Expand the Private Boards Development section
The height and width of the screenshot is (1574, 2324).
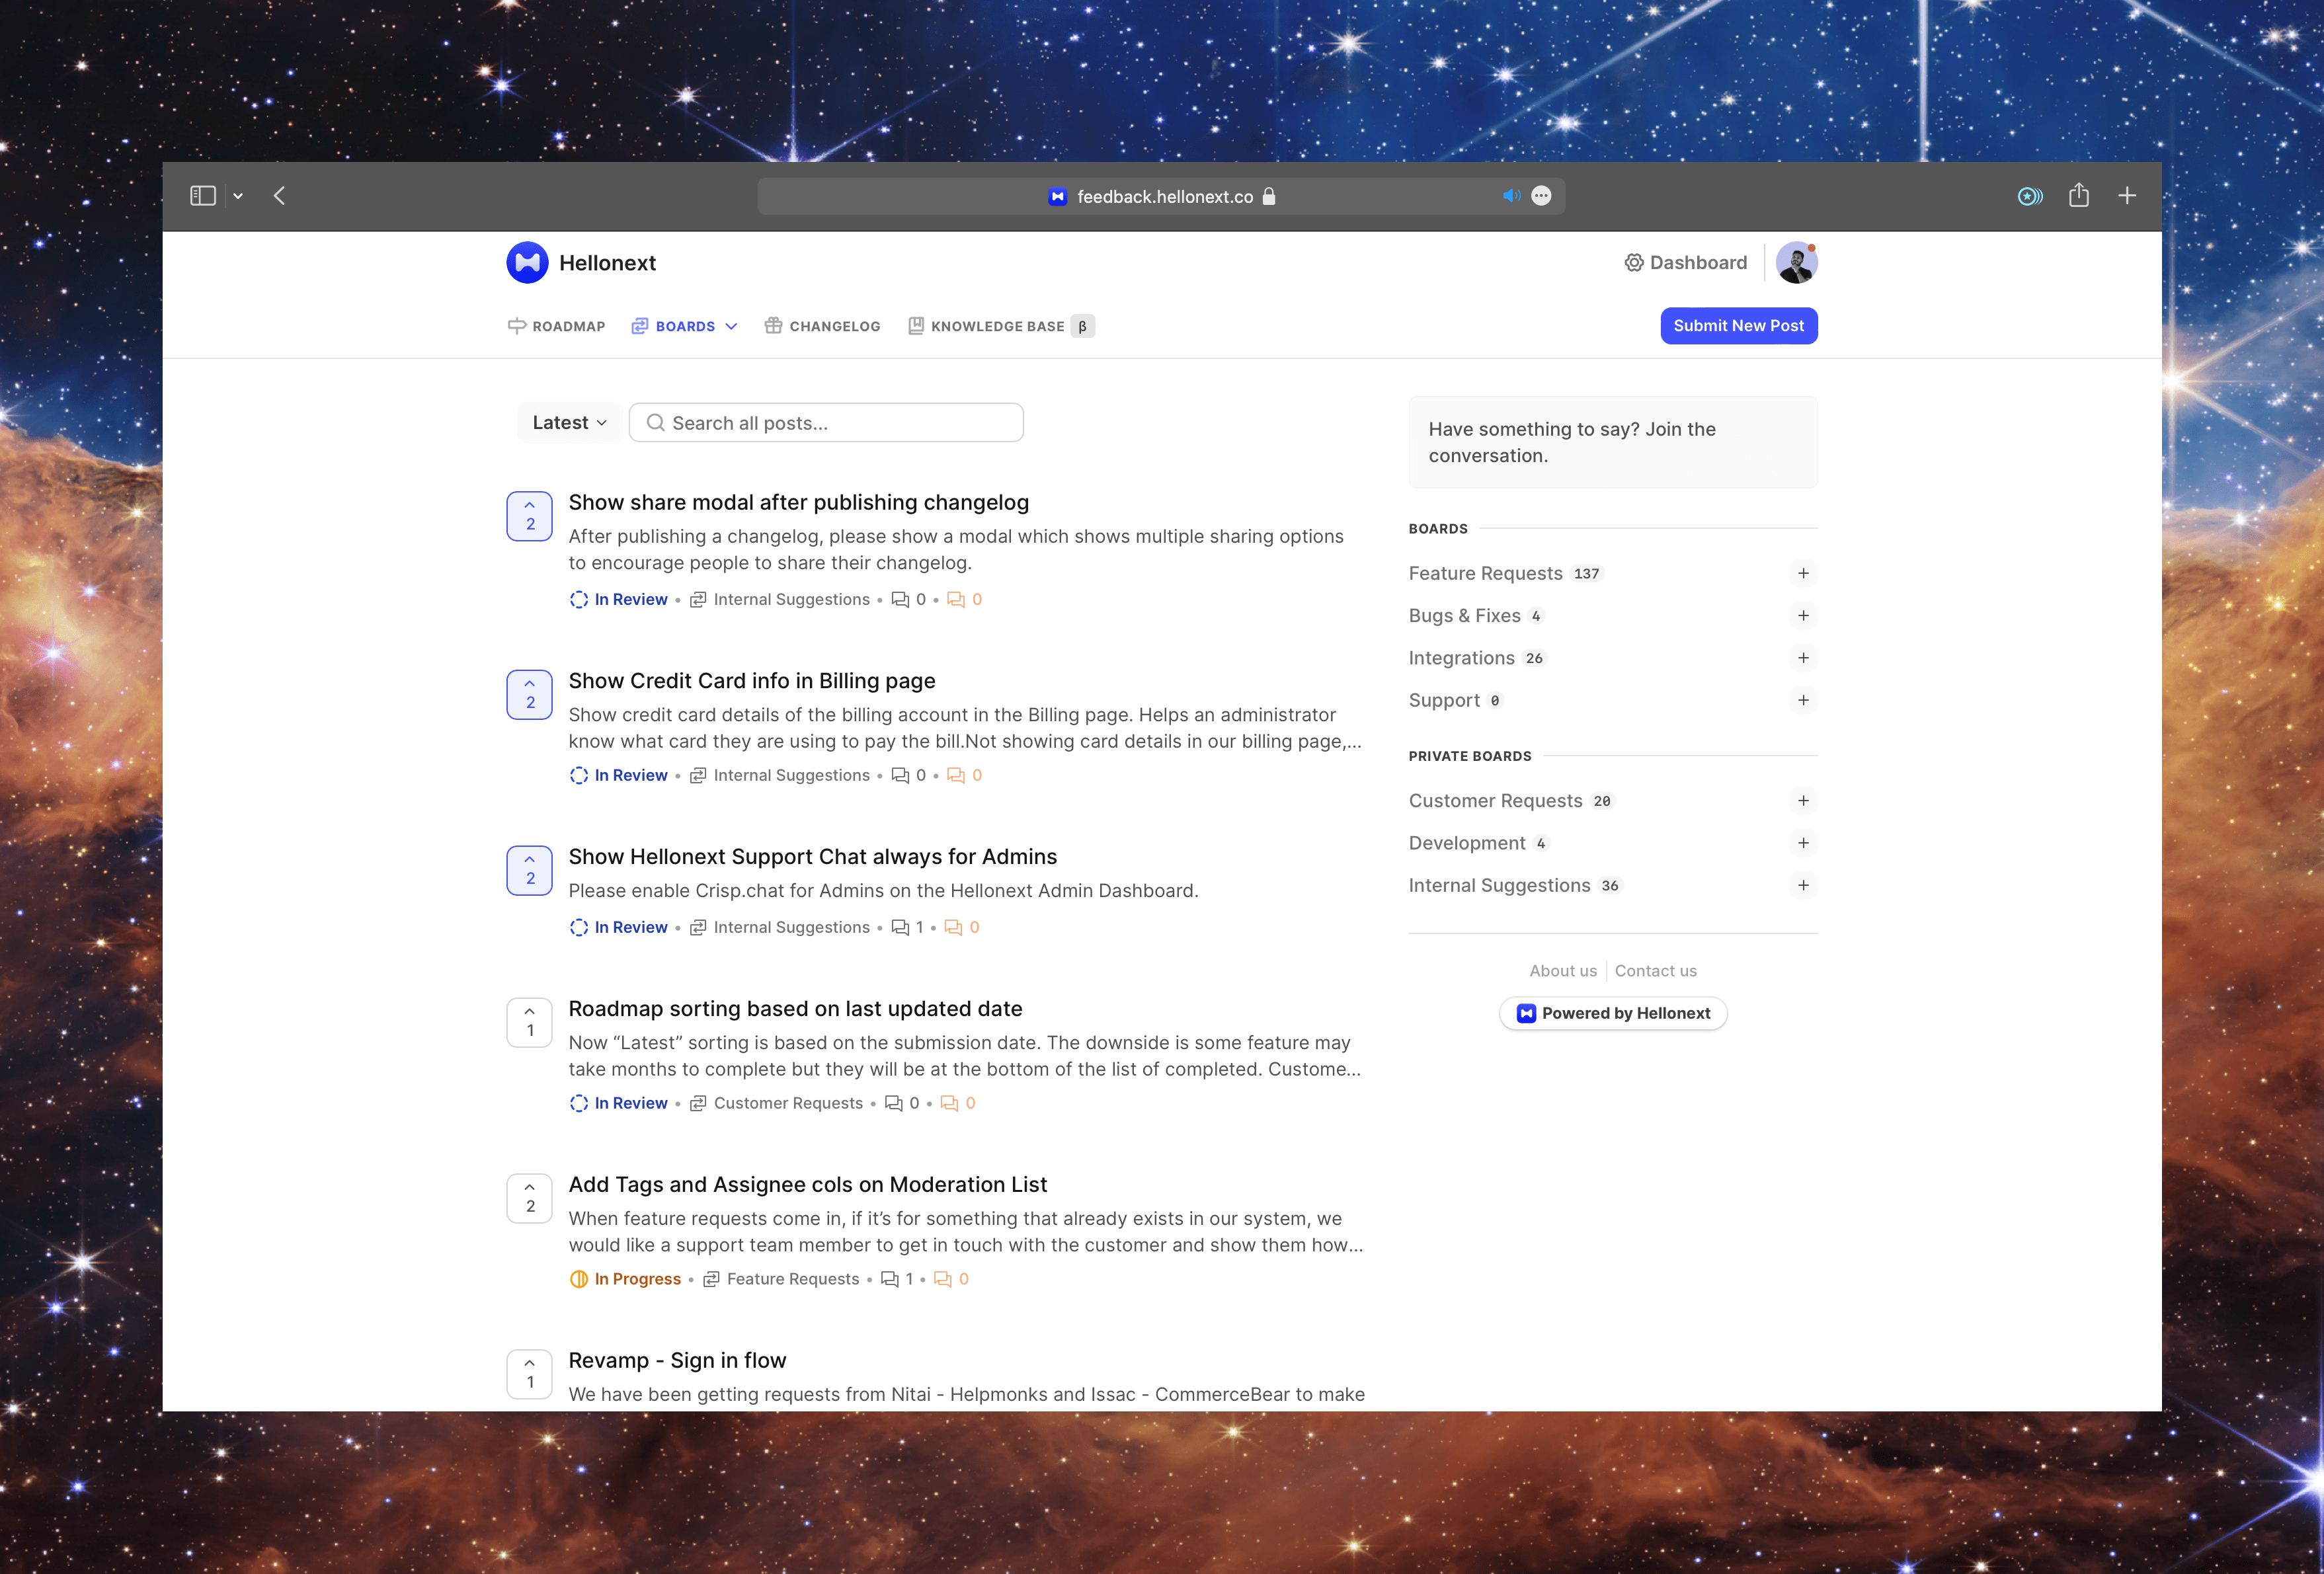[x=1804, y=842]
